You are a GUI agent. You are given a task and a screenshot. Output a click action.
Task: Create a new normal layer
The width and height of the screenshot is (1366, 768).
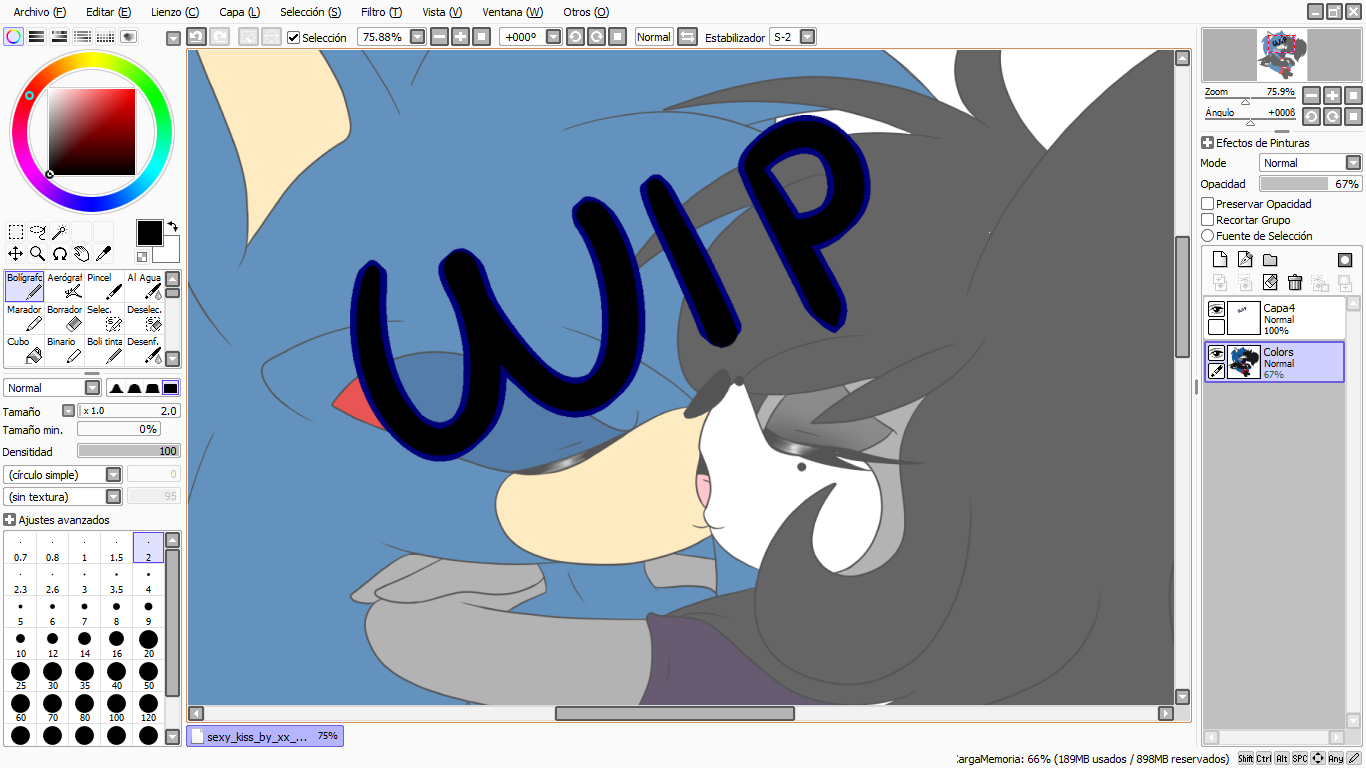(1219, 260)
